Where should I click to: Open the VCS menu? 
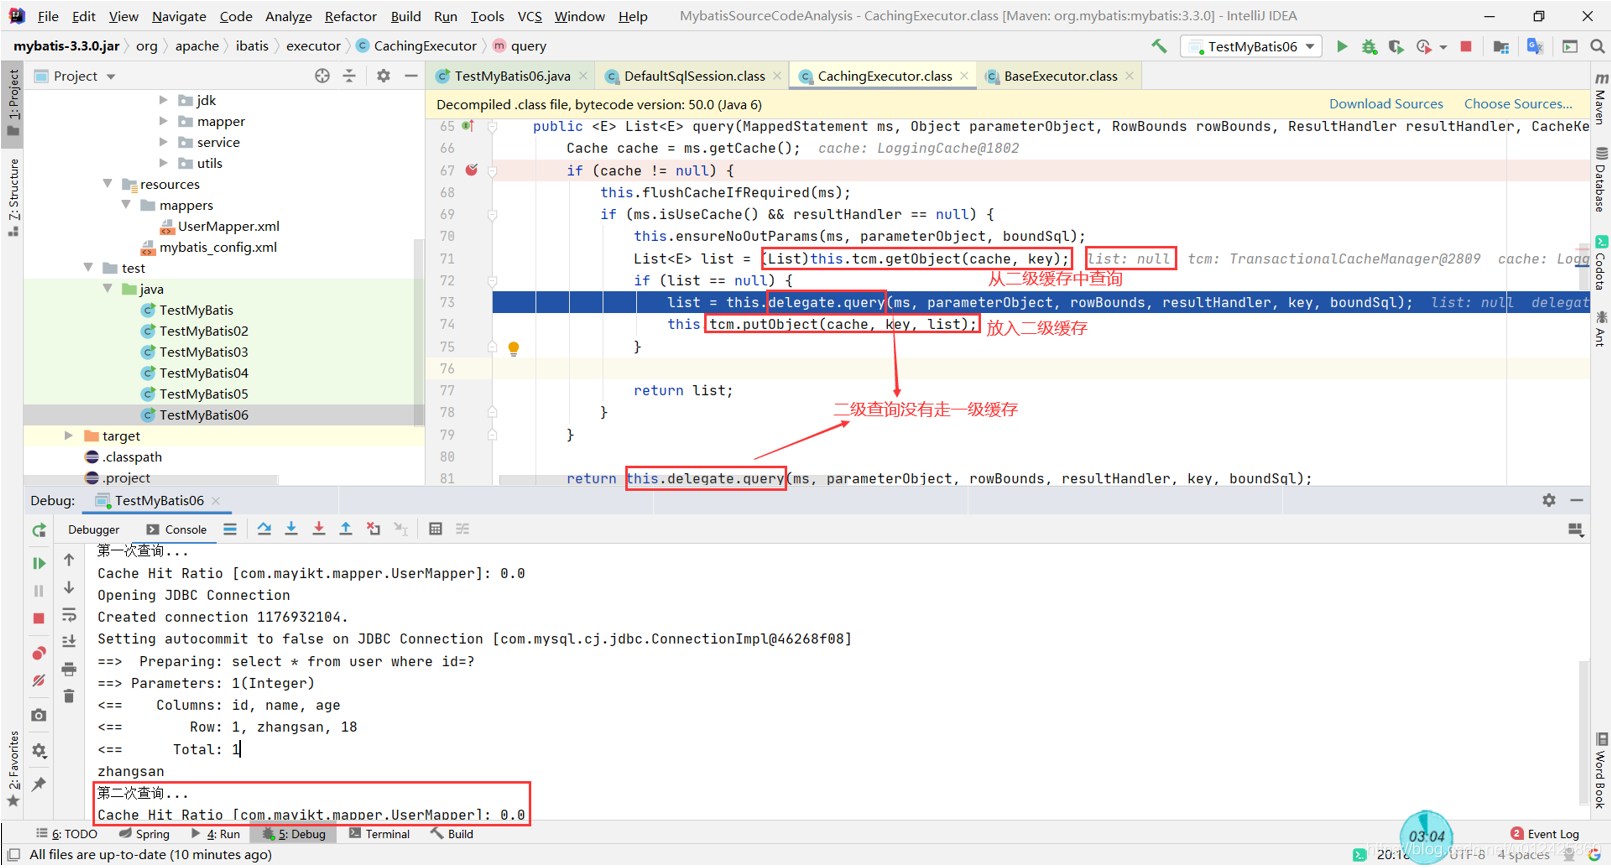click(529, 16)
